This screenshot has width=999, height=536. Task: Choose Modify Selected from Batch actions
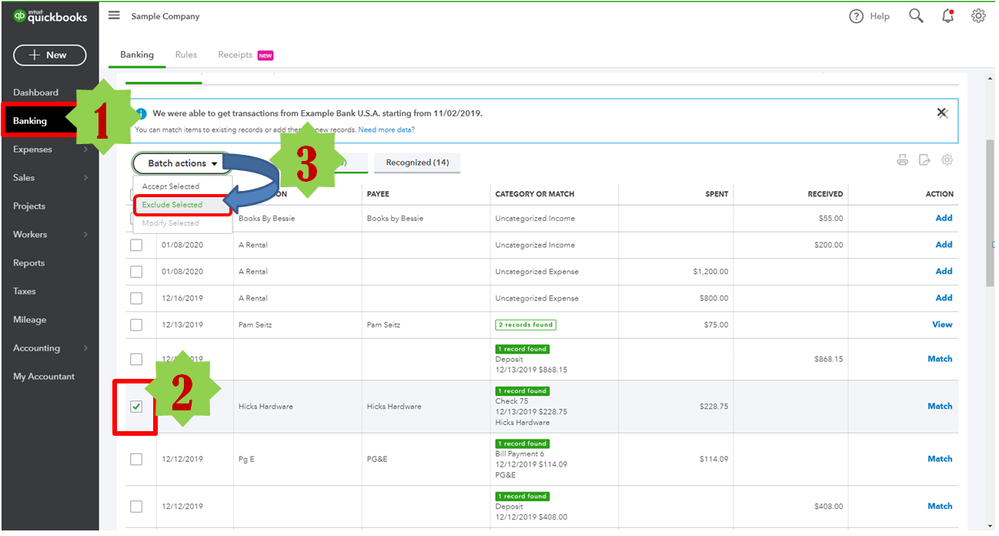pos(170,223)
